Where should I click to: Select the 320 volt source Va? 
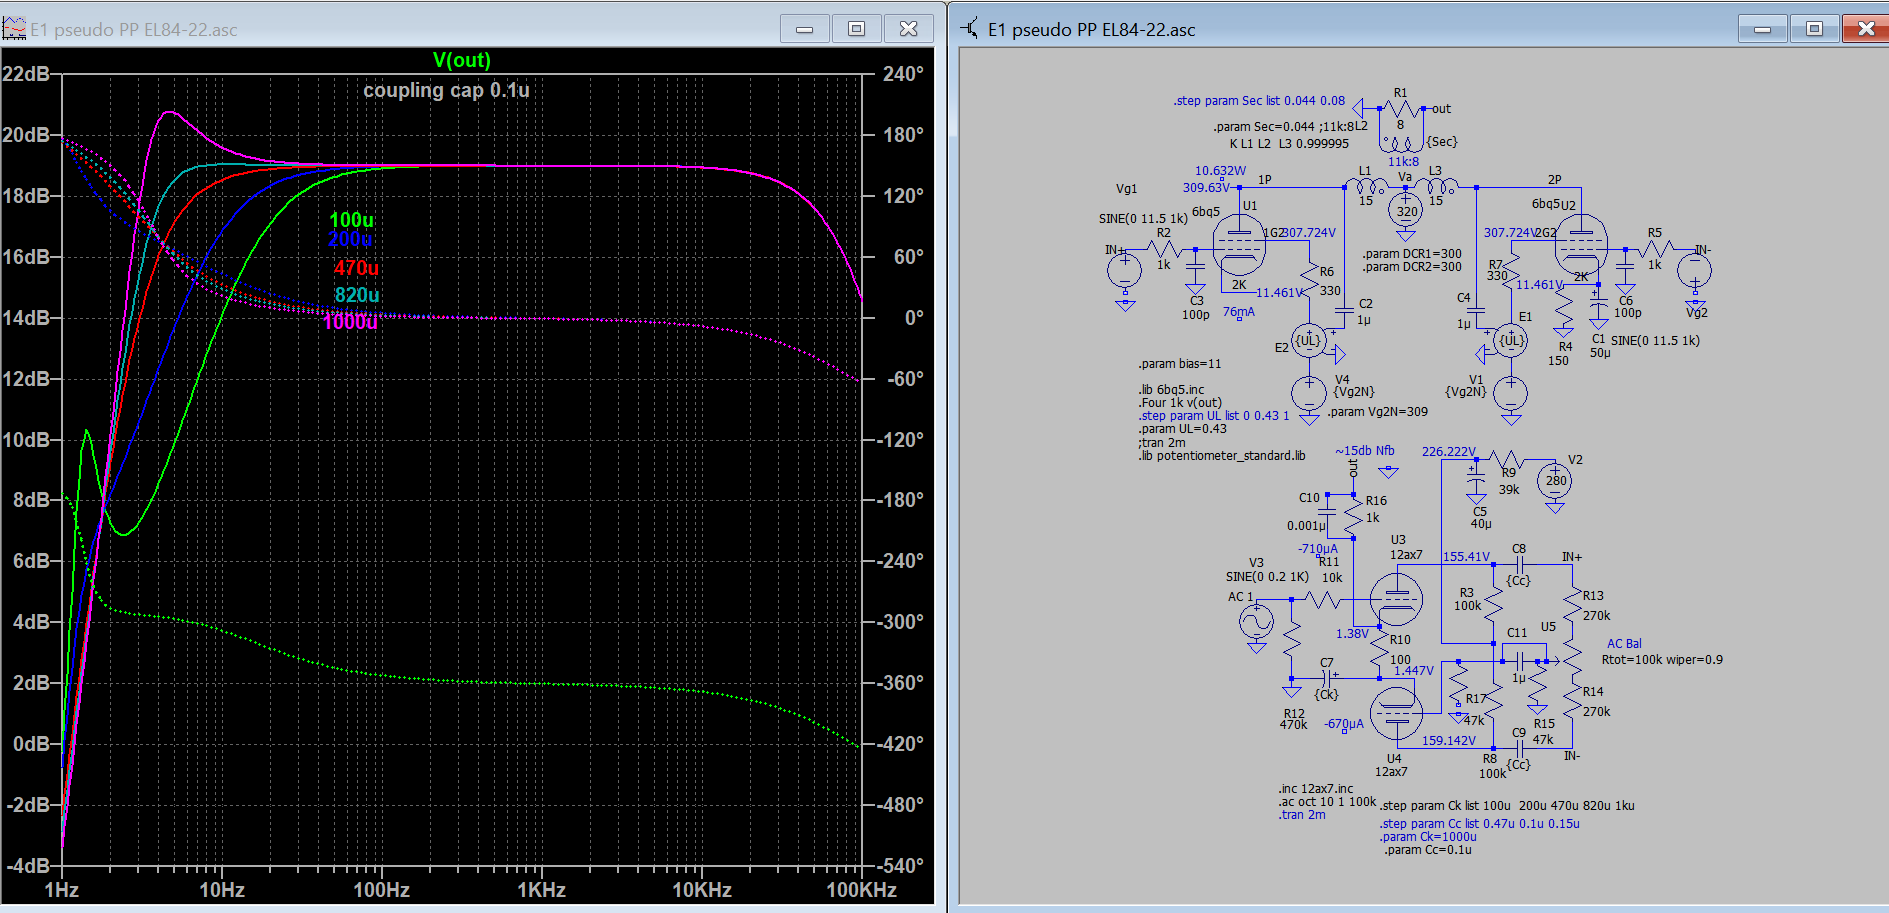tap(1406, 210)
